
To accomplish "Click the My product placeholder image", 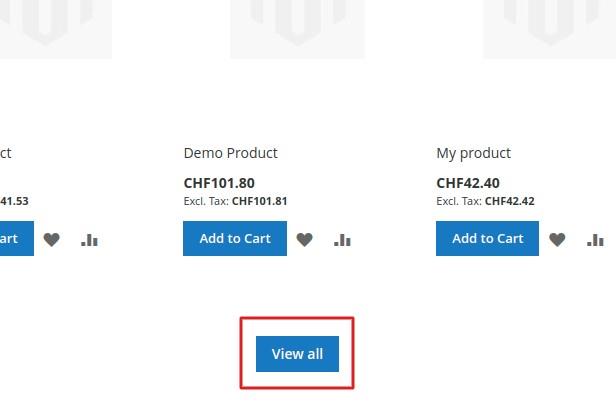I will click(x=549, y=26).
